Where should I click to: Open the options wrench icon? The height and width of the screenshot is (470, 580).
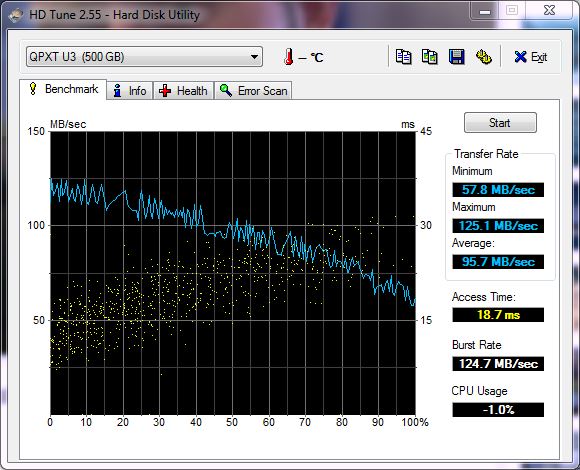(483, 57)
